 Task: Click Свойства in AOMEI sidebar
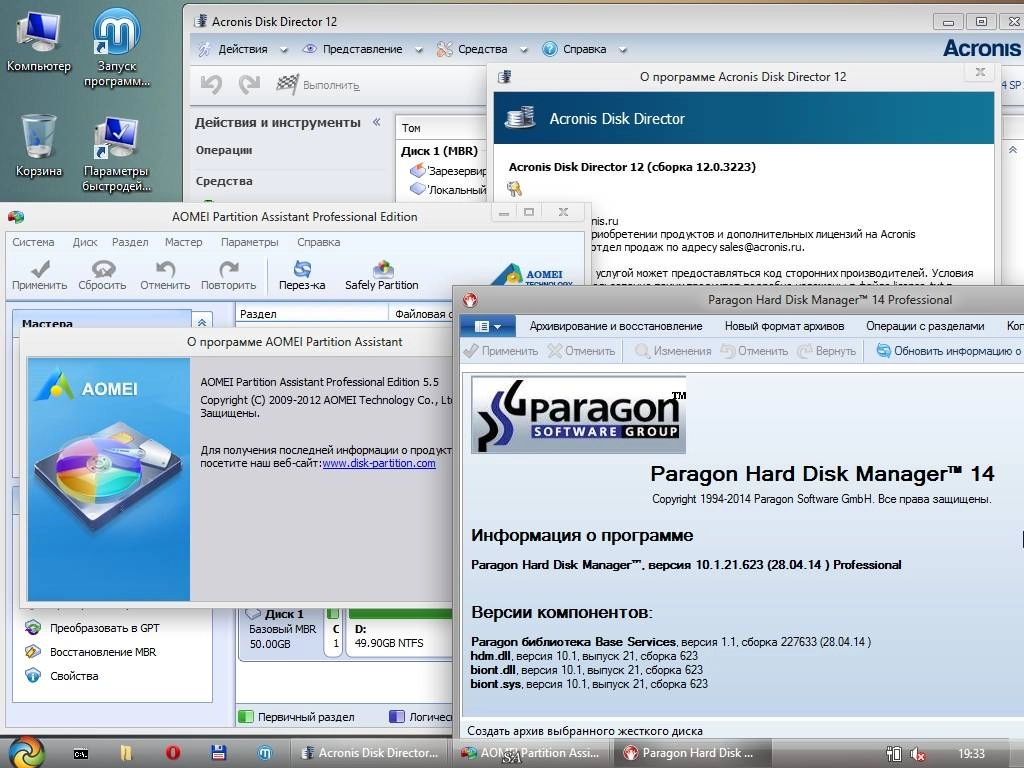61,676
